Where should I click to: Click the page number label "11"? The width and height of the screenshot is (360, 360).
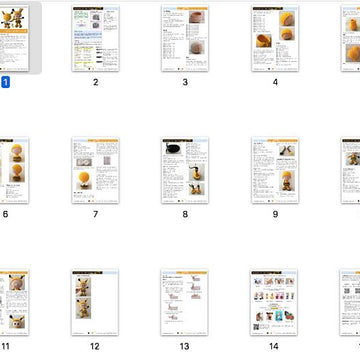tap(5, 346)
